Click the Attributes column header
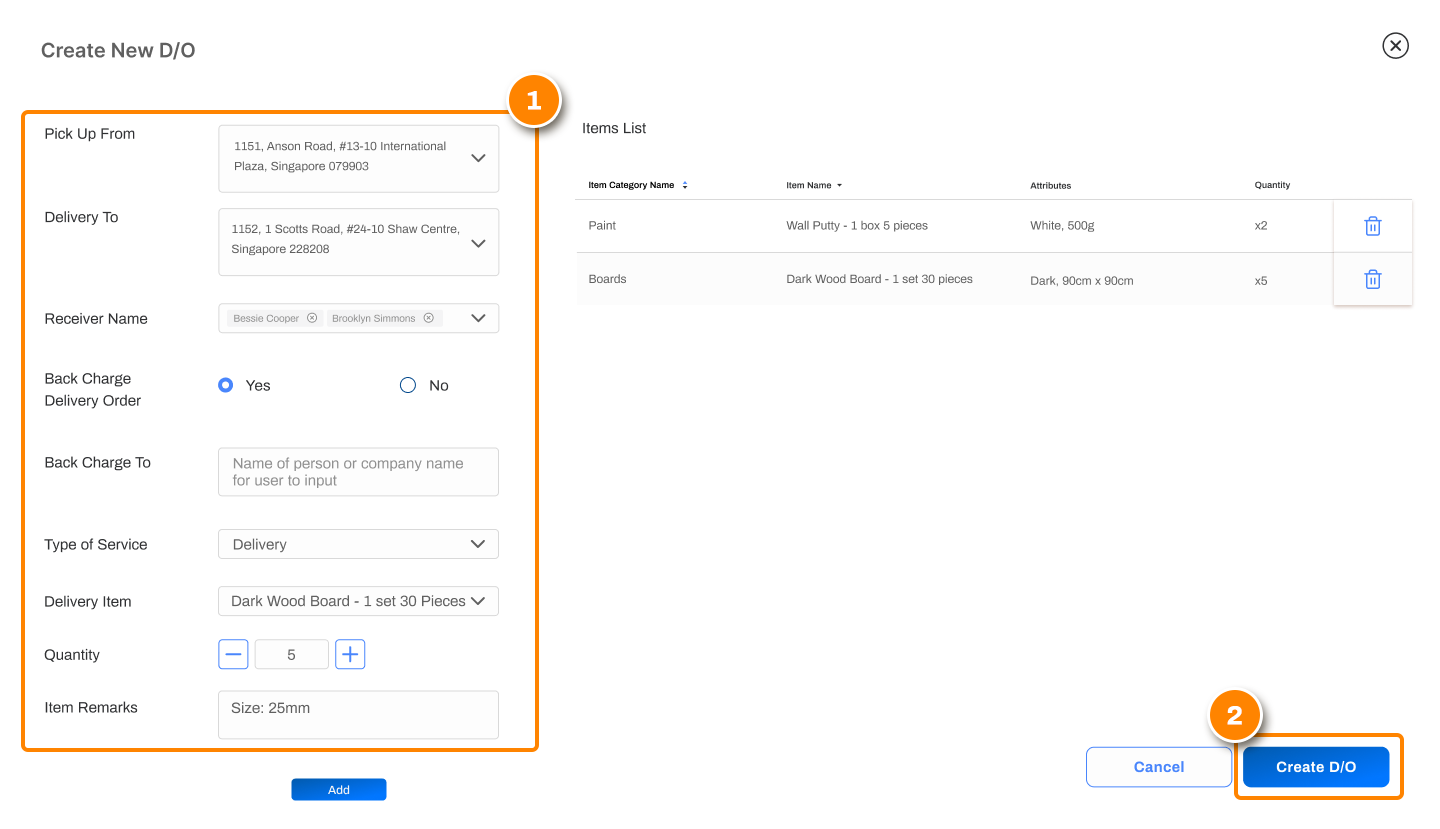This screenshot has height=829, width=1440. tap(1051, 186)
